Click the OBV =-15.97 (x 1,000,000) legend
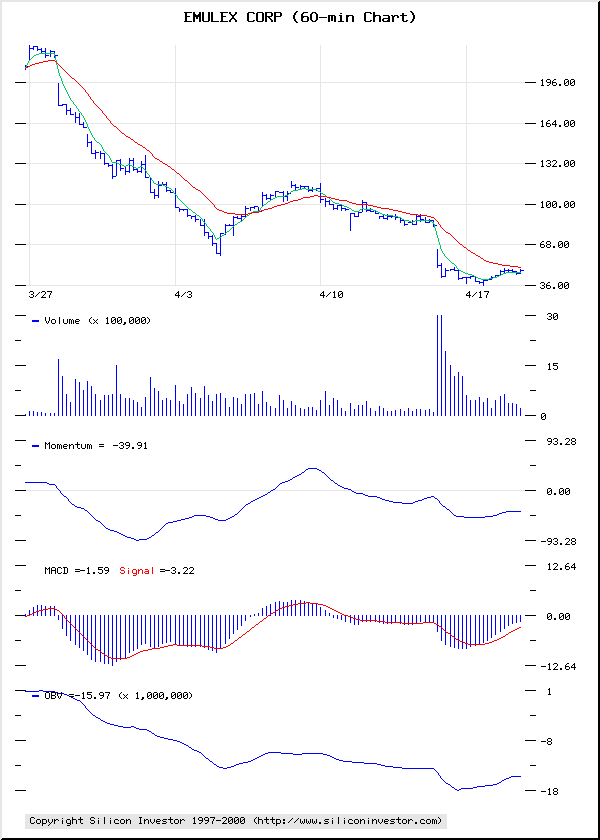600x840 pixels. (x=118, y=696)
